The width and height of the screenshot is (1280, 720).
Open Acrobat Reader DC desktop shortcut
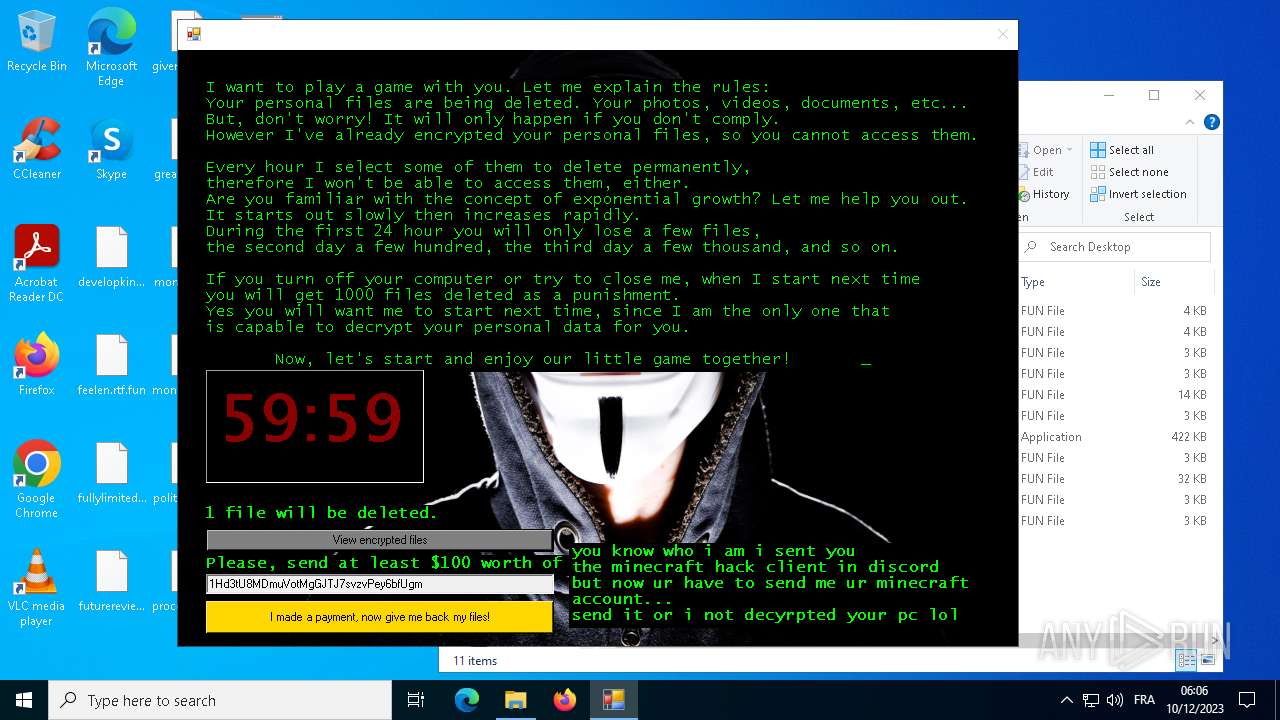coord(37,264)
